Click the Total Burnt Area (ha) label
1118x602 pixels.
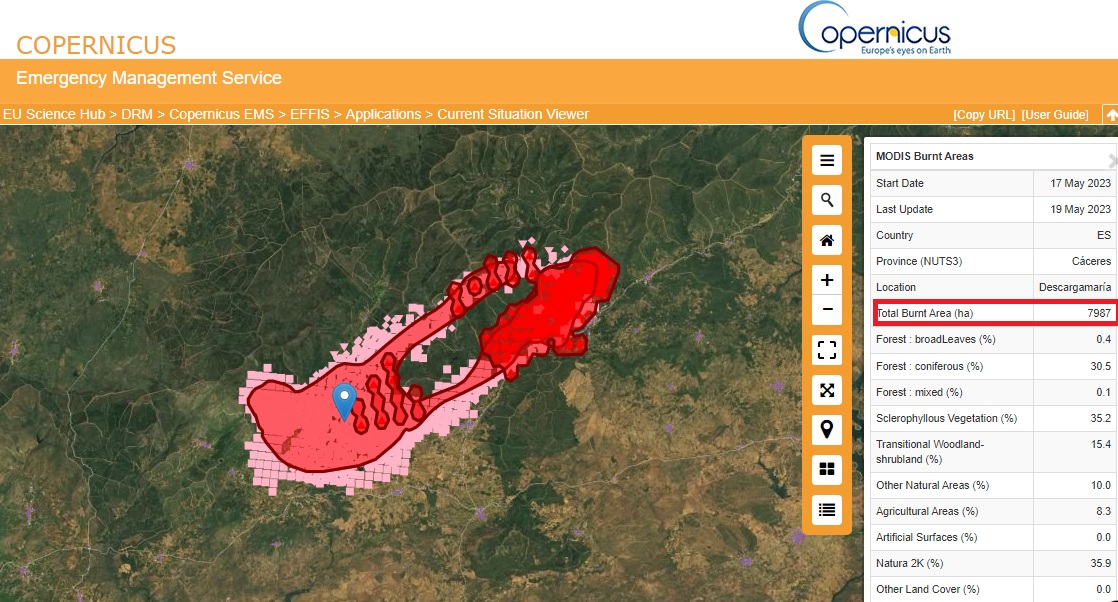[x=924, y=313]
